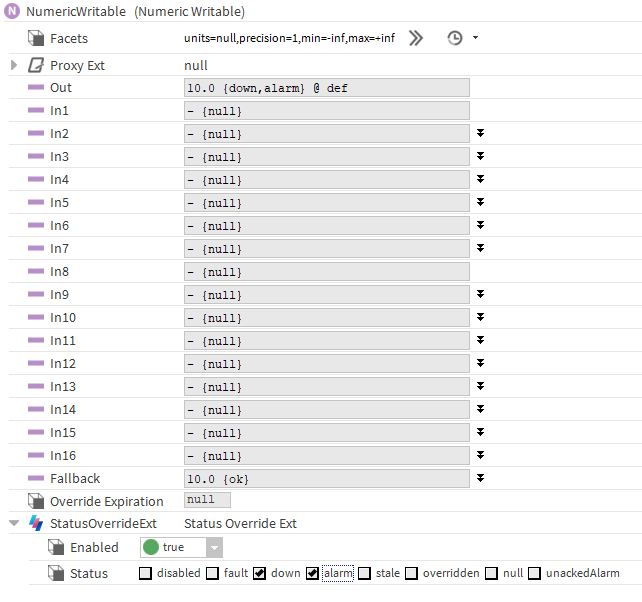
Task: Click the In10 value field
Action: tap(326, 318)
